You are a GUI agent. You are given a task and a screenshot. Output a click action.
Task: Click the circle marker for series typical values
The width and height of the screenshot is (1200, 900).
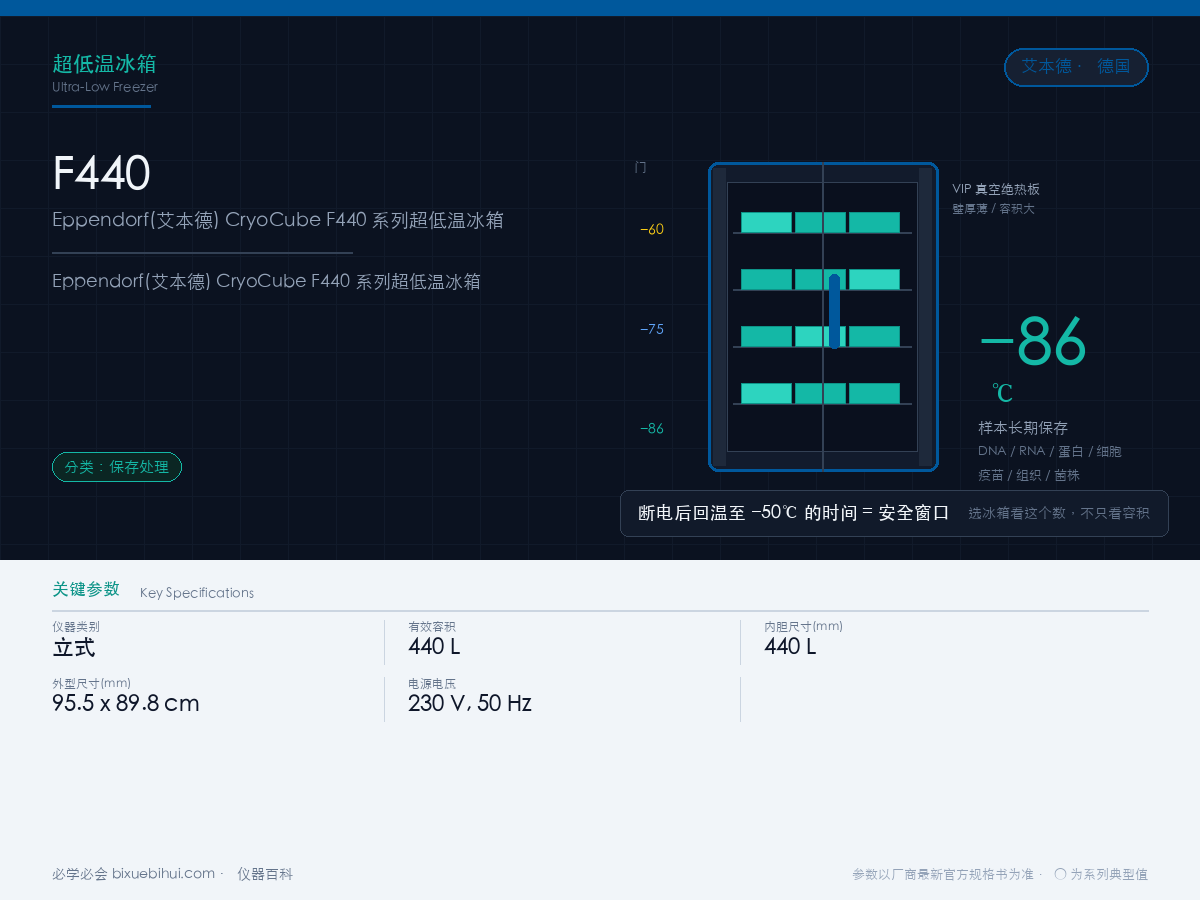1060,873
